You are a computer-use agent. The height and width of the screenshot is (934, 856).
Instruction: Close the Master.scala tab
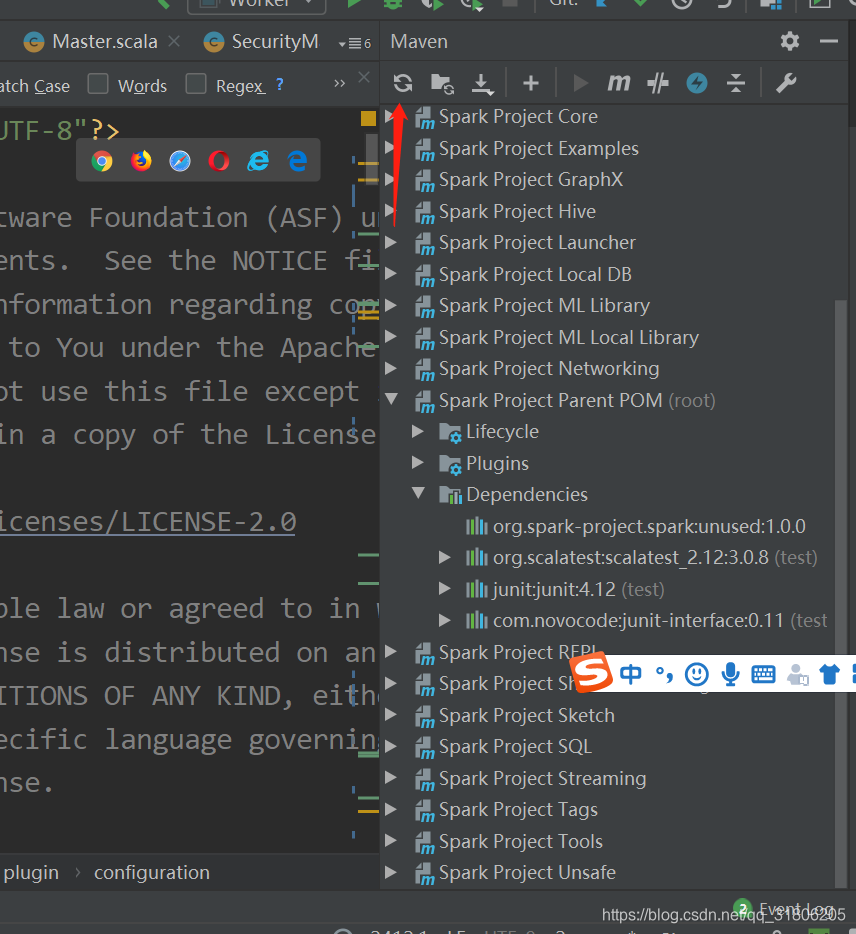(174, 41)
